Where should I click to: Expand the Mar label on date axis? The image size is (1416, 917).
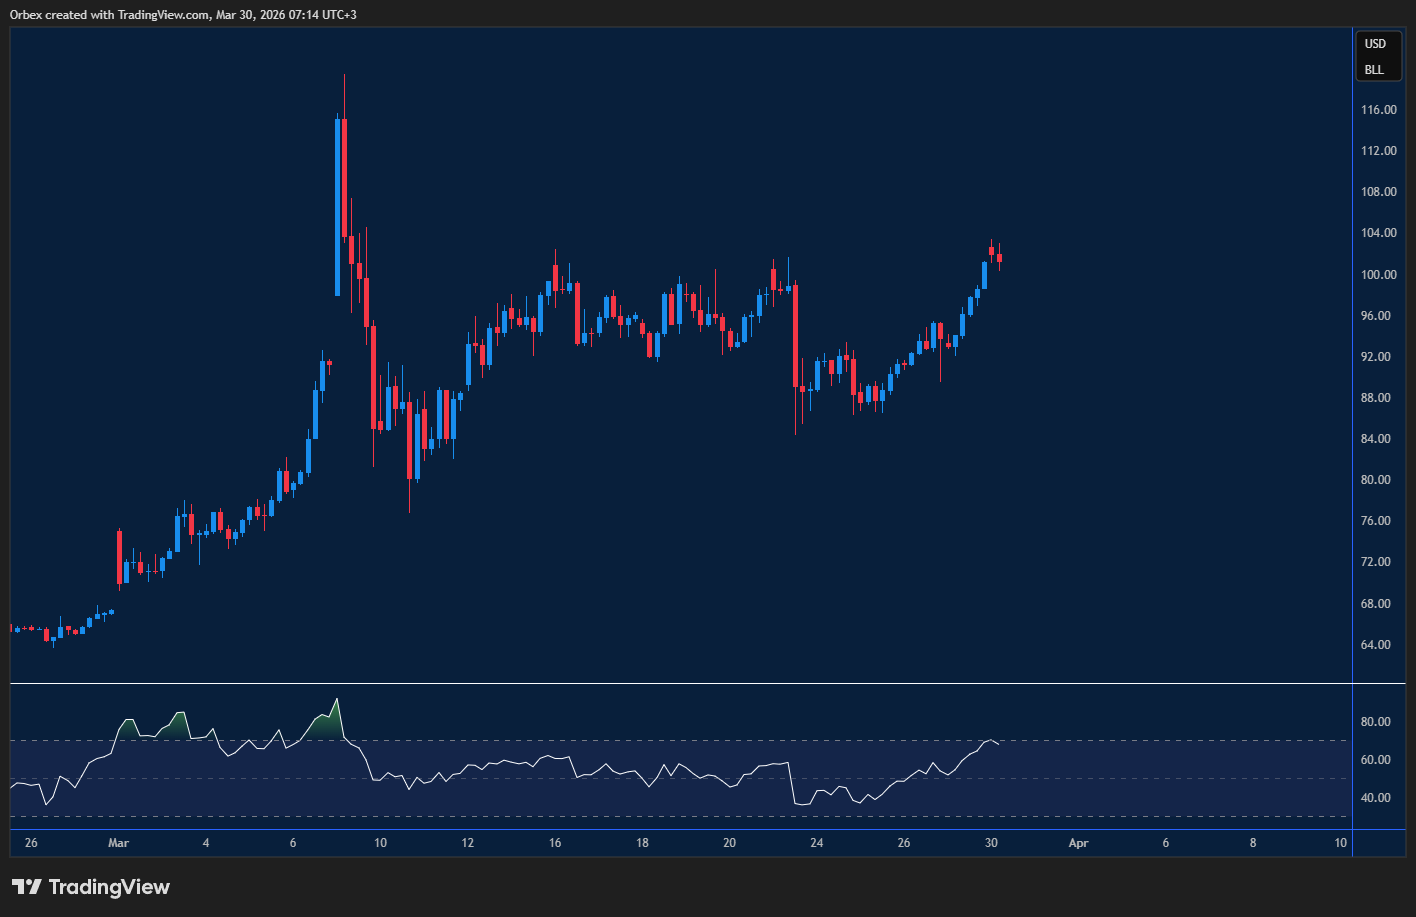tap(119, 843)
